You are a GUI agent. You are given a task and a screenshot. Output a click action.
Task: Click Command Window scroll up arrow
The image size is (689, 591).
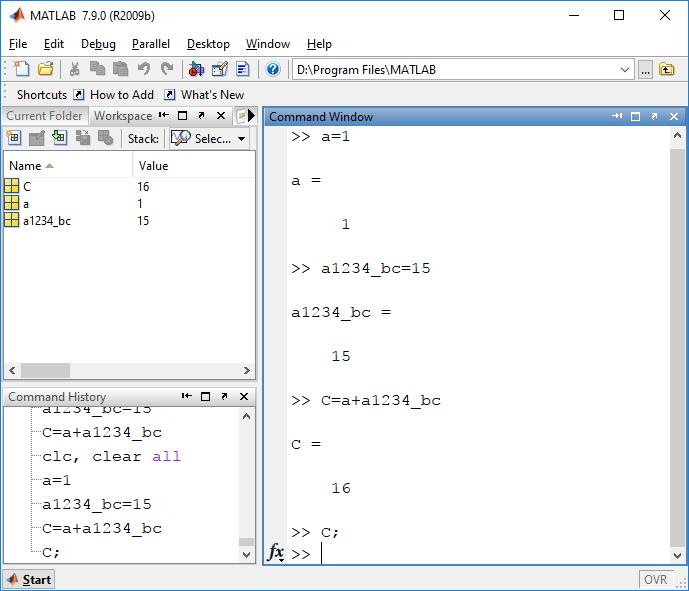[x=677, y=136]
